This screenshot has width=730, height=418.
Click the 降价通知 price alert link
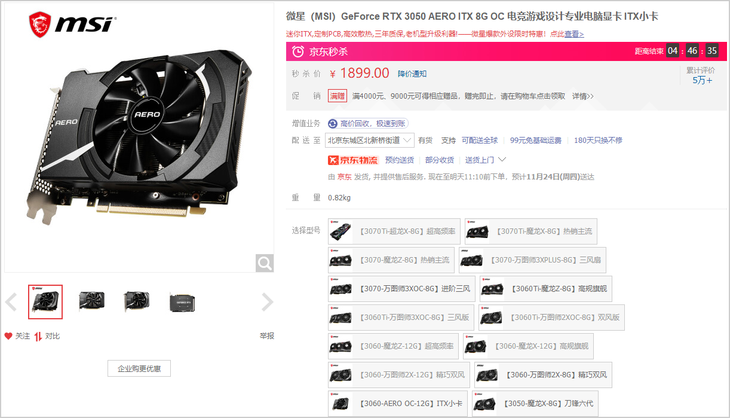tap(412, 74)
